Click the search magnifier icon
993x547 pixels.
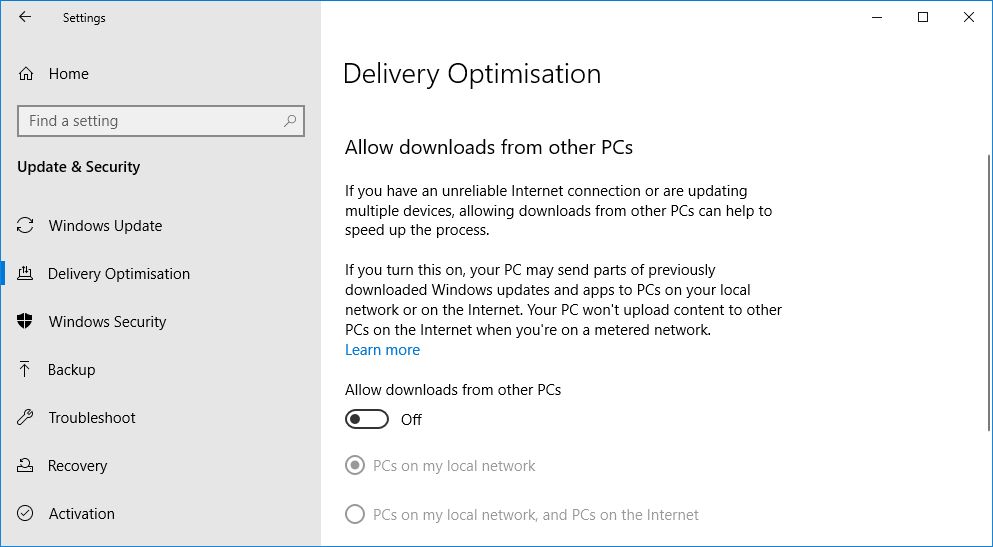click(290, 121)
